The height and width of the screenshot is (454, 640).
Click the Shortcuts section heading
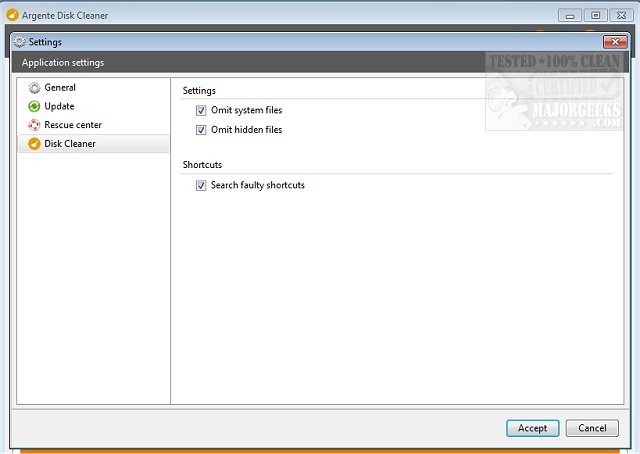202,165
